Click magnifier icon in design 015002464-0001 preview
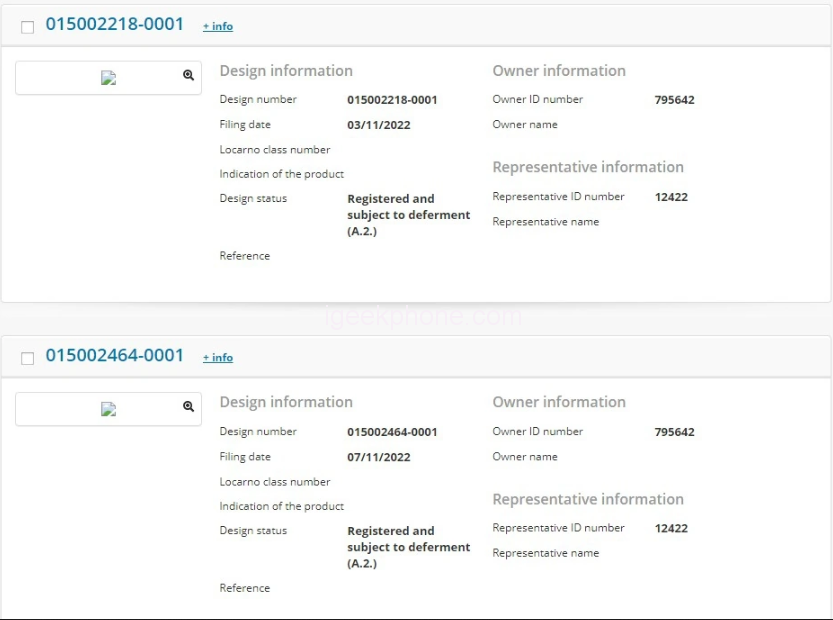The width and height of the screenshot is (833, 620). coord(188,407)
